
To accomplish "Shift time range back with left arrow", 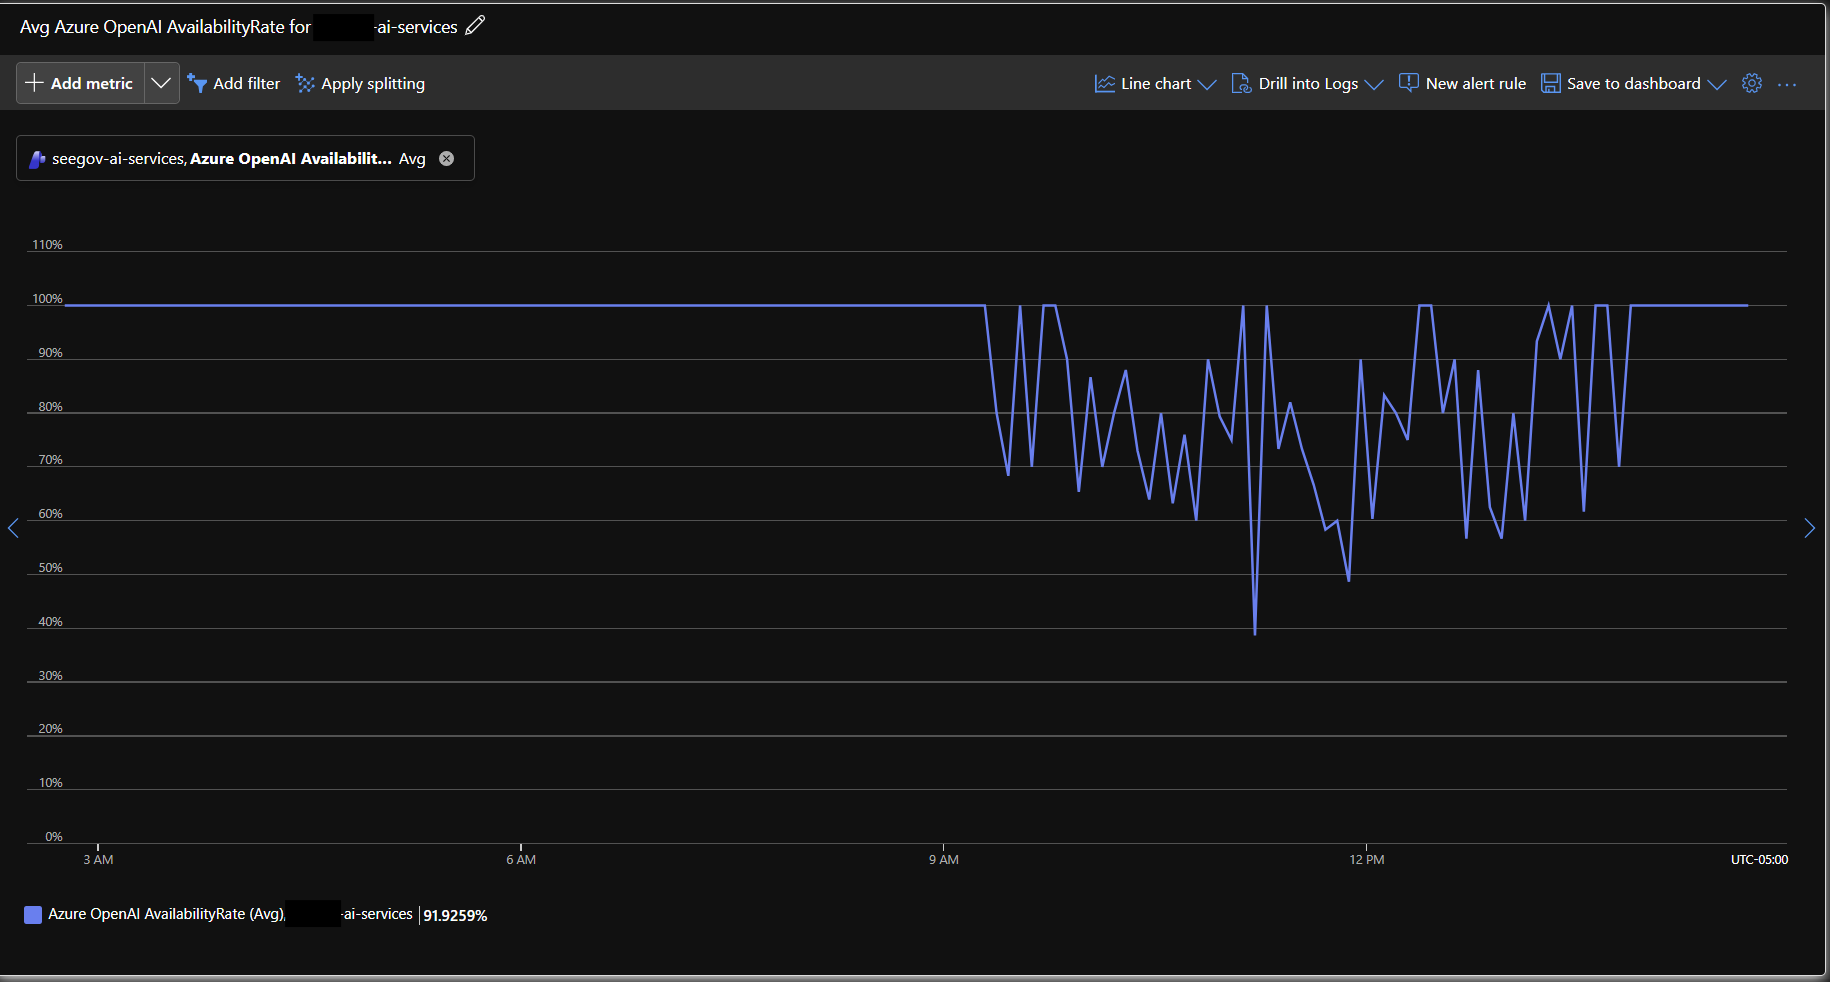I will [x=13, y=528].
